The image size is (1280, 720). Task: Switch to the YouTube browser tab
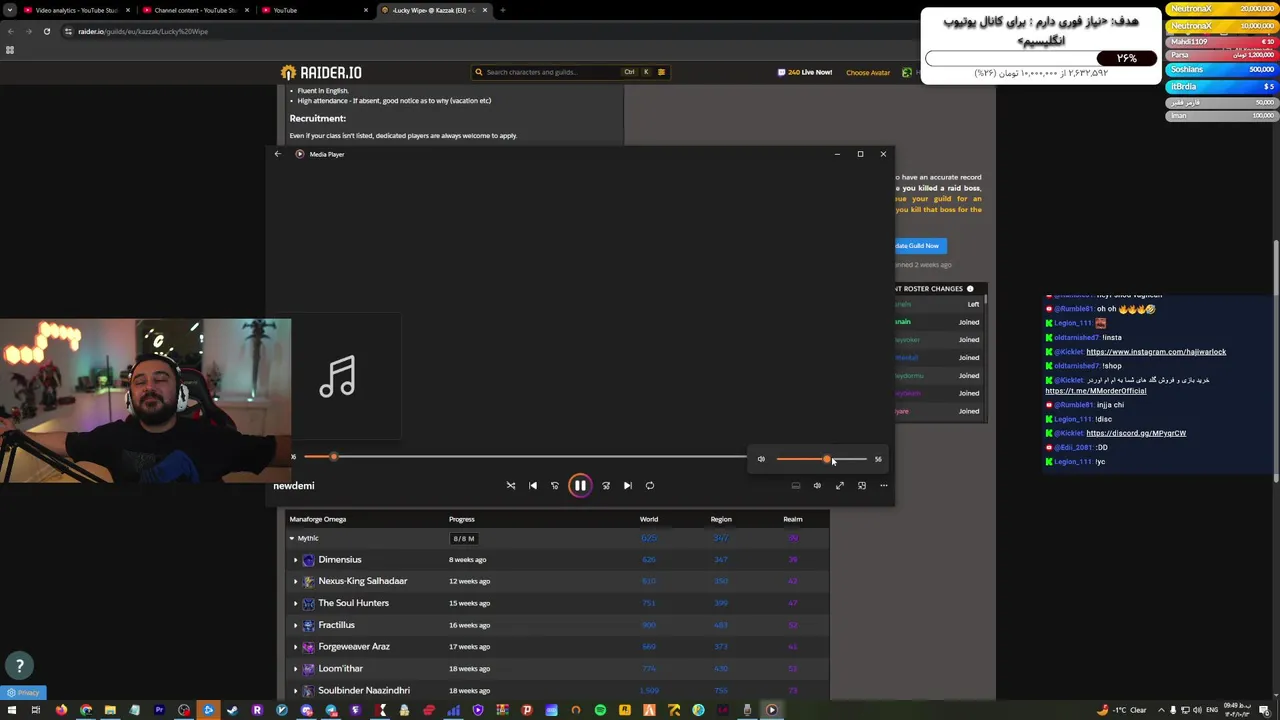314,10
